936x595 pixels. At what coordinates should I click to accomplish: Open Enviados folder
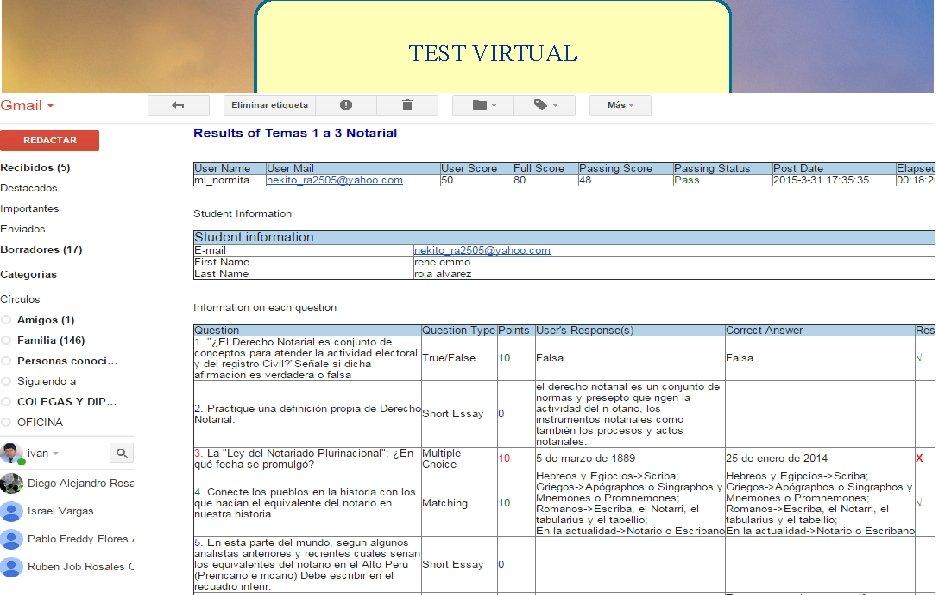point(23,229)
